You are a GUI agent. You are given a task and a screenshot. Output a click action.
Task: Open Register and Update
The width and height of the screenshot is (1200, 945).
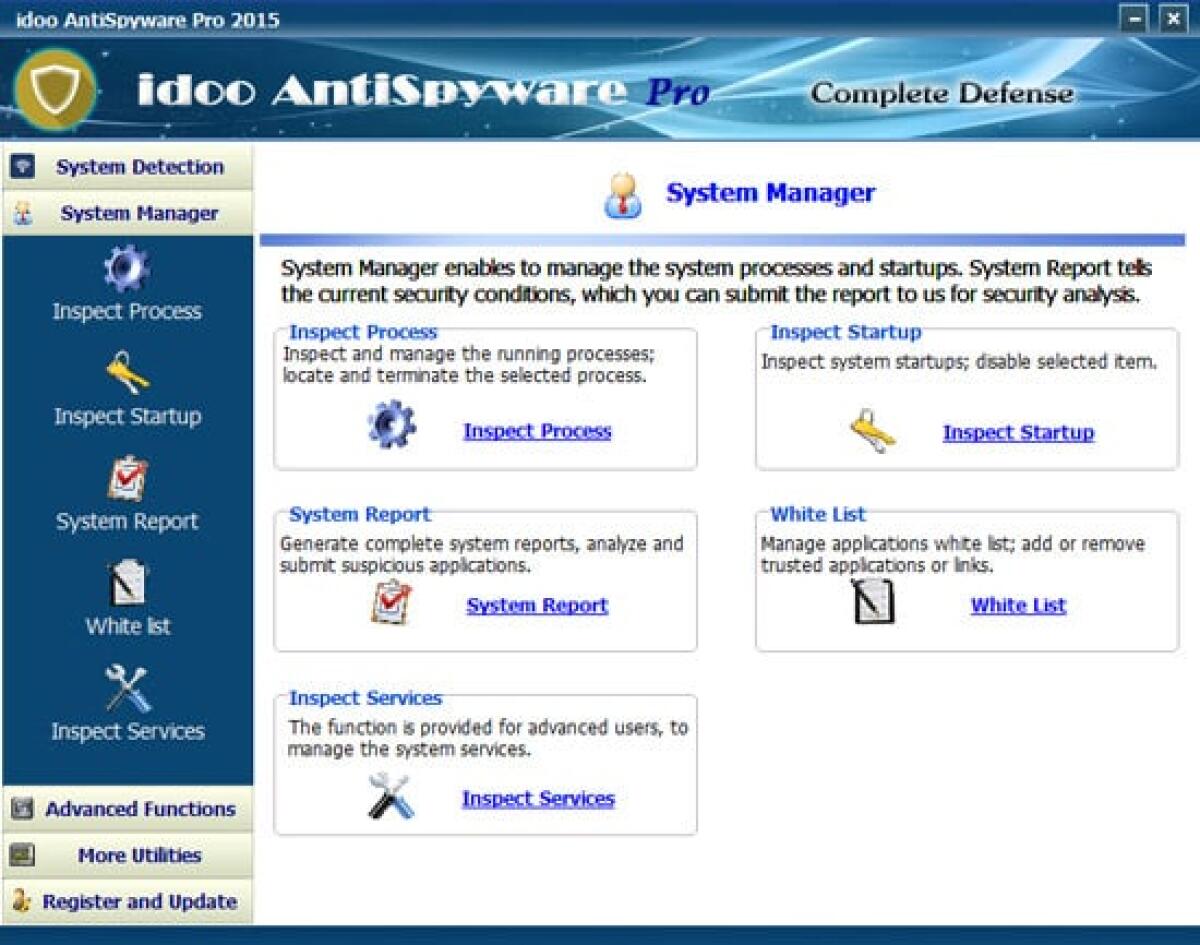pos(128,901)
